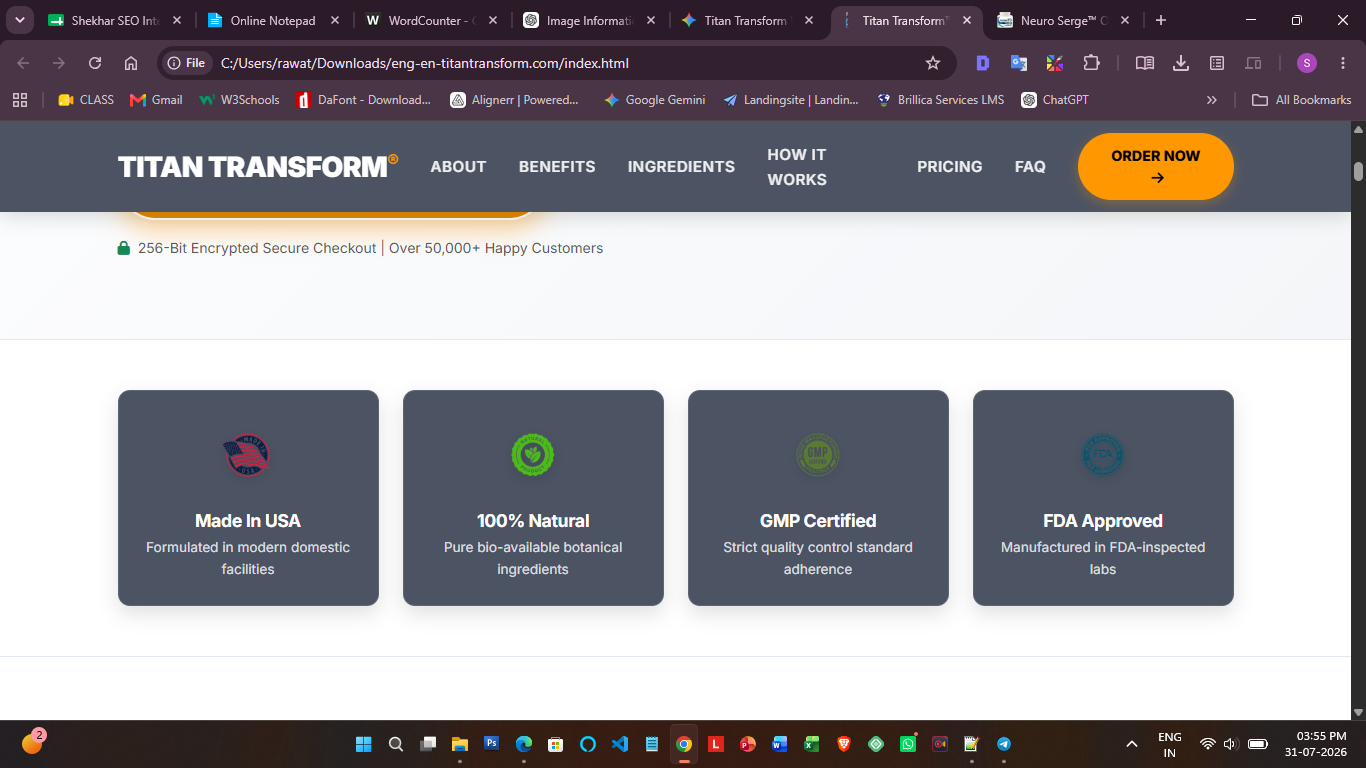View the PRICING section
This screenshot has height=768, width=1366.
point(949,167)
